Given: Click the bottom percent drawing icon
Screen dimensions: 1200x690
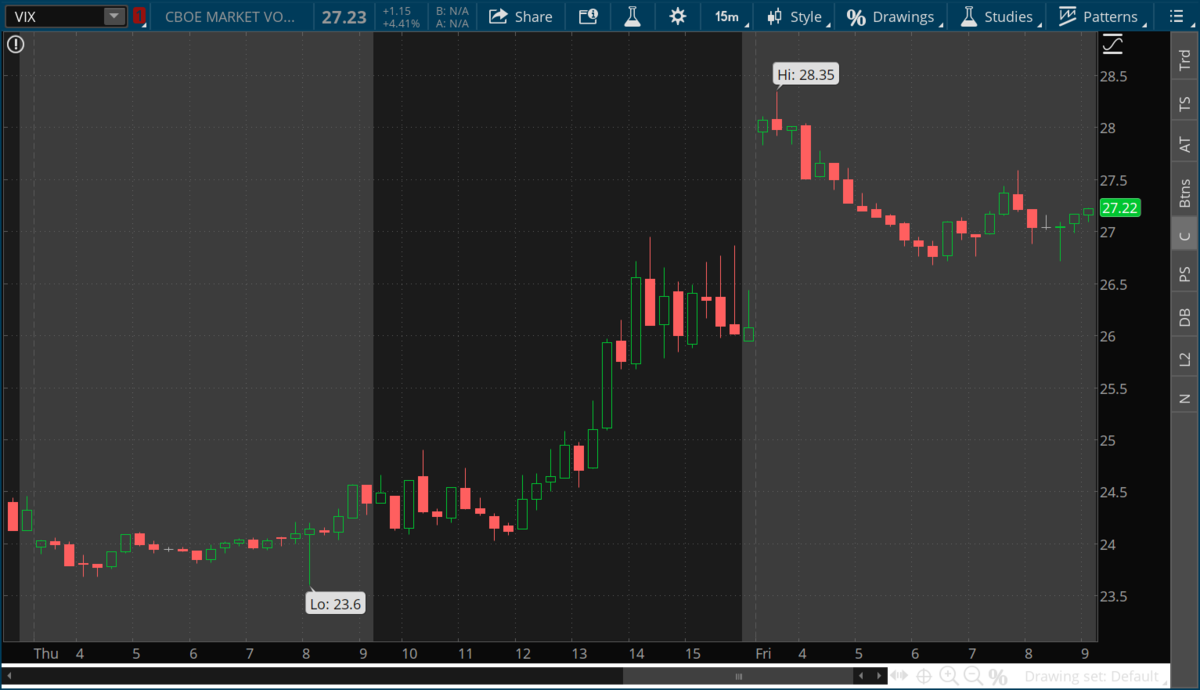Looking at the screenshot, I should tap(997, 677).
